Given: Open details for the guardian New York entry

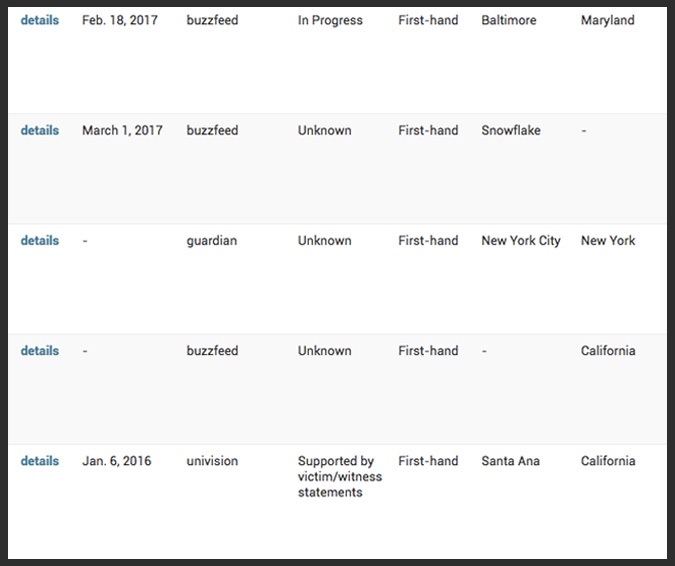Looking at the screenshot, I should [x=39, y=240].
